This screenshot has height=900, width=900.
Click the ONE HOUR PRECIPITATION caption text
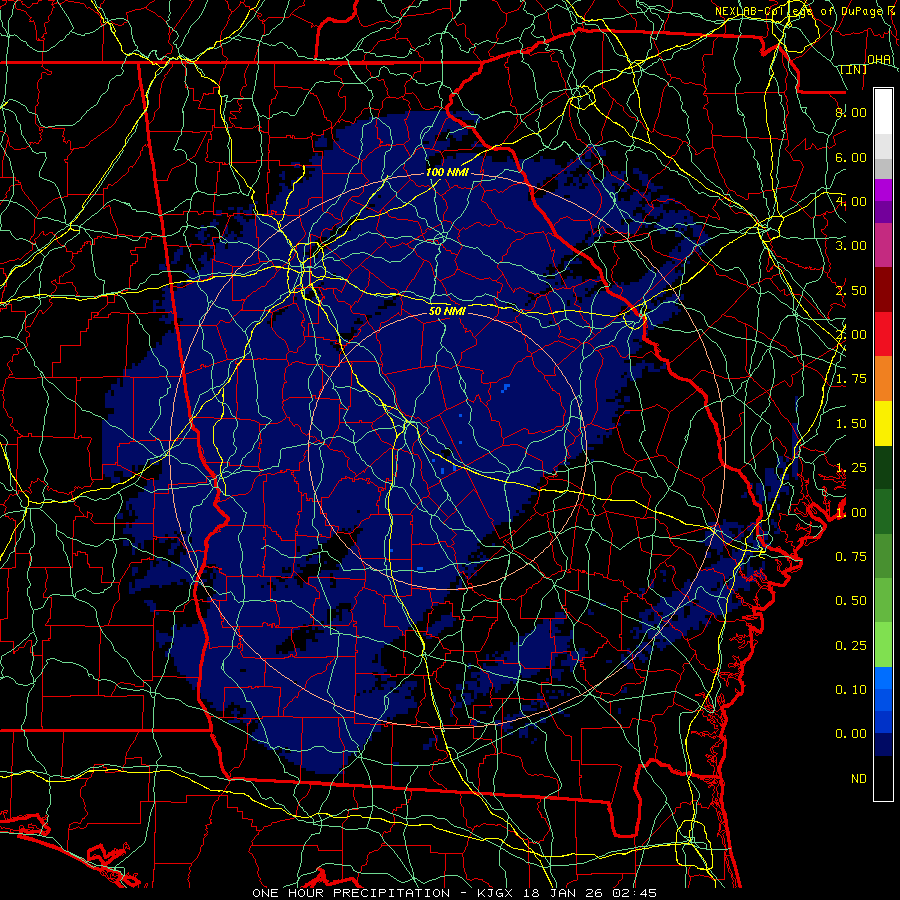point(351,893)
